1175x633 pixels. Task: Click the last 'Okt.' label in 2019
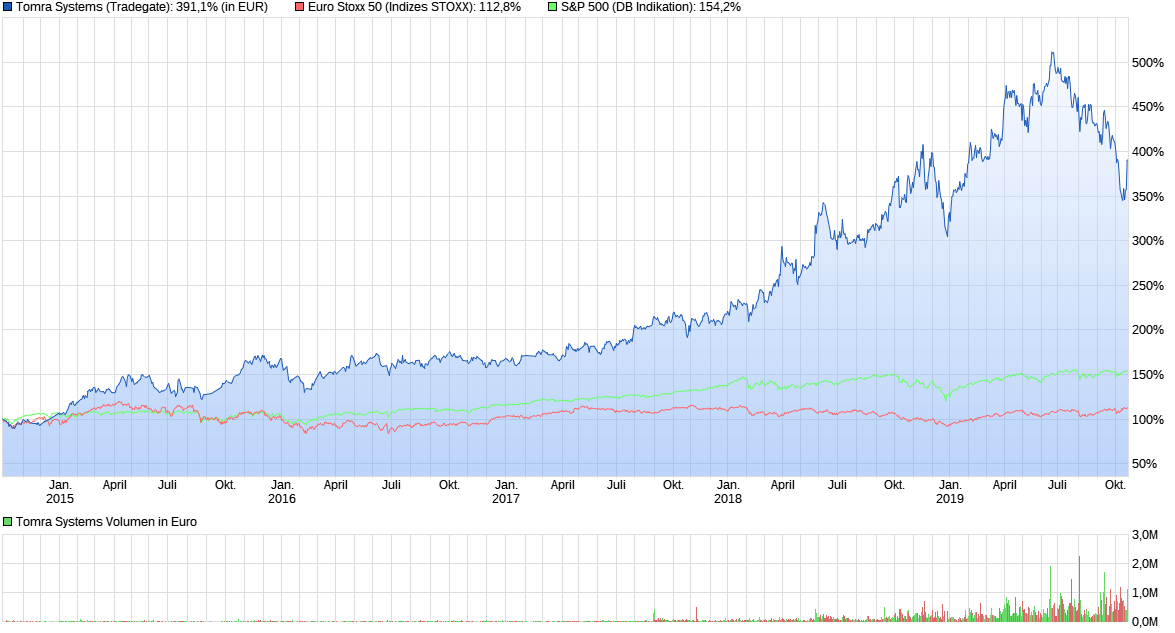(x=1116, y=485)
